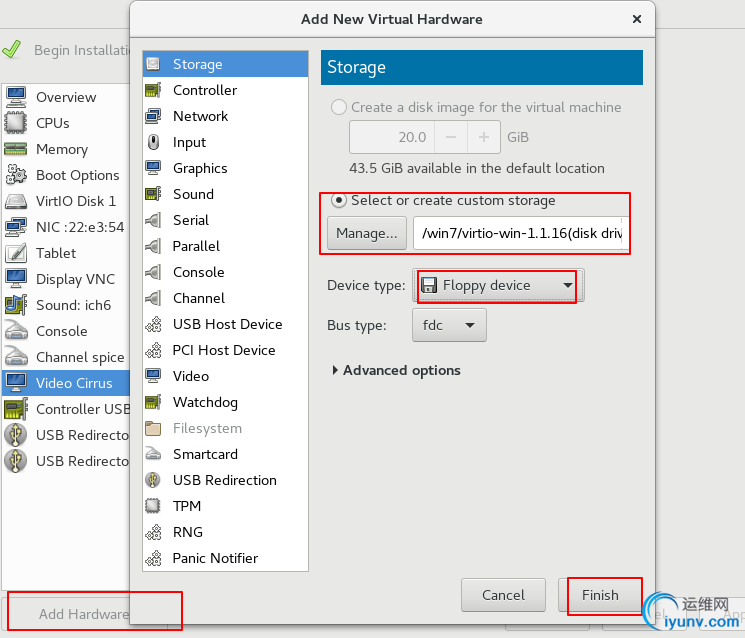Viewport: 745px width, 638px height.
Task: Click the Video monitor icon in dialog
Action: [153, 376]
